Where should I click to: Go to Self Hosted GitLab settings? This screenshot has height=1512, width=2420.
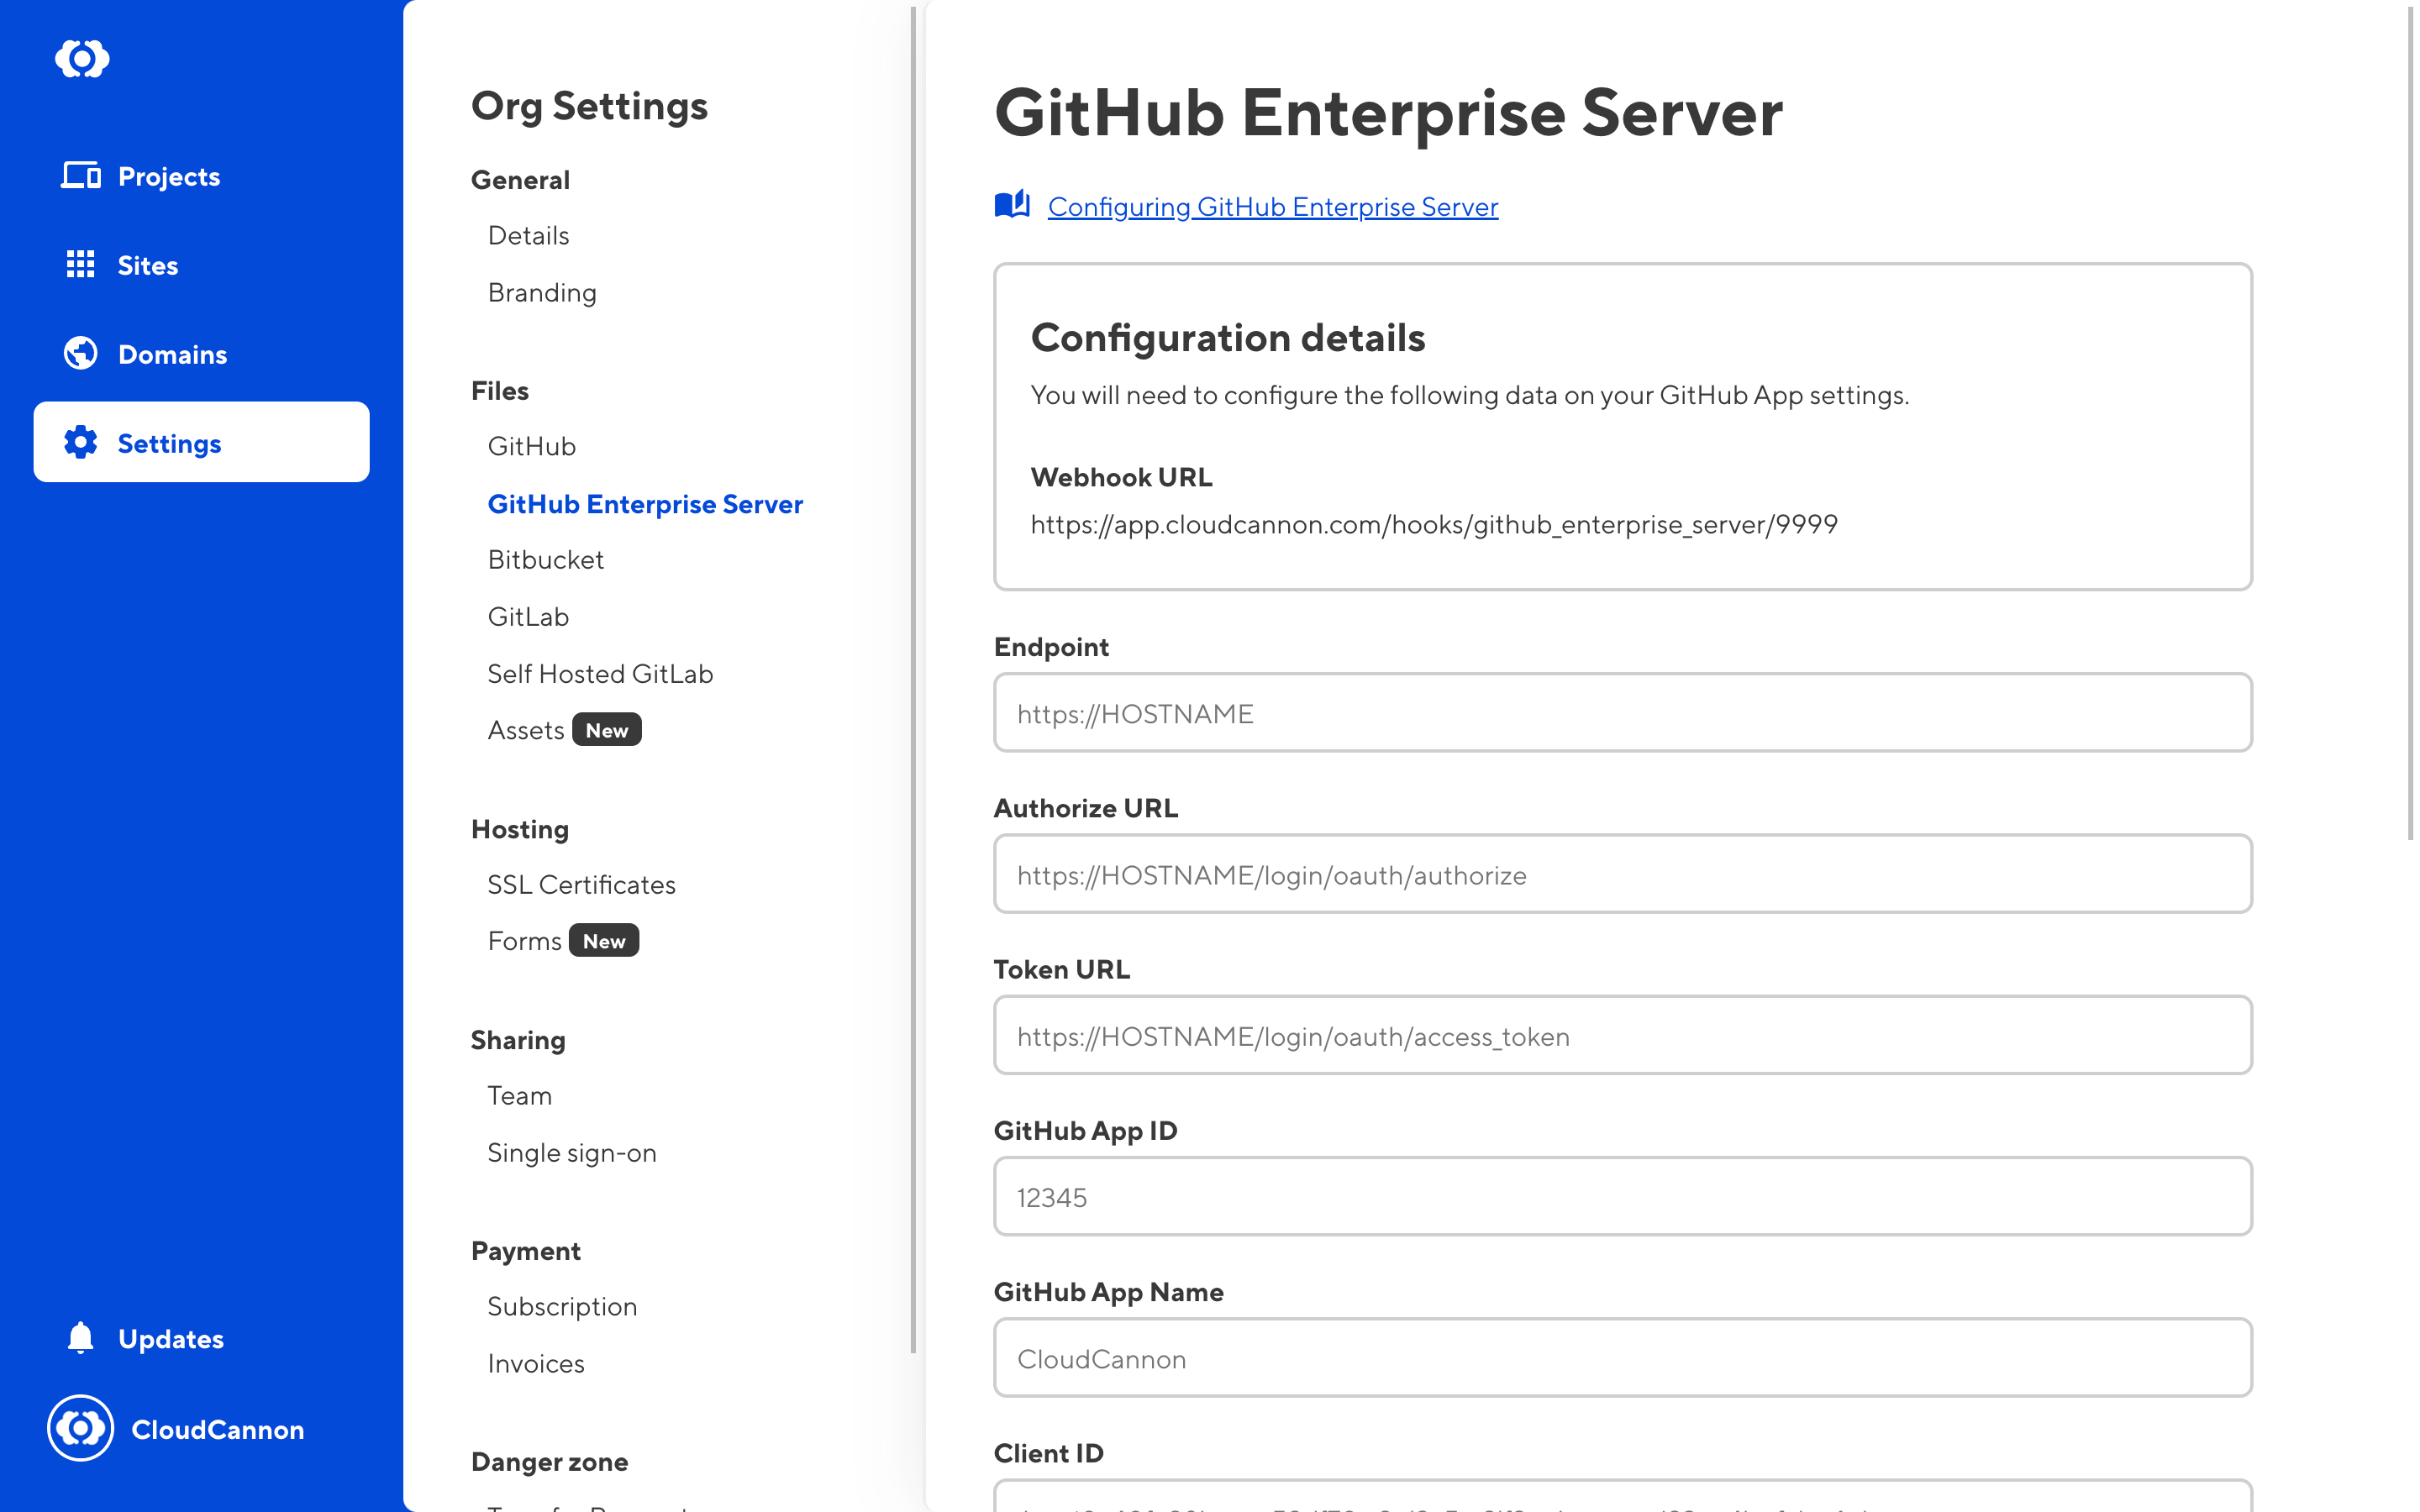point(600,674)
